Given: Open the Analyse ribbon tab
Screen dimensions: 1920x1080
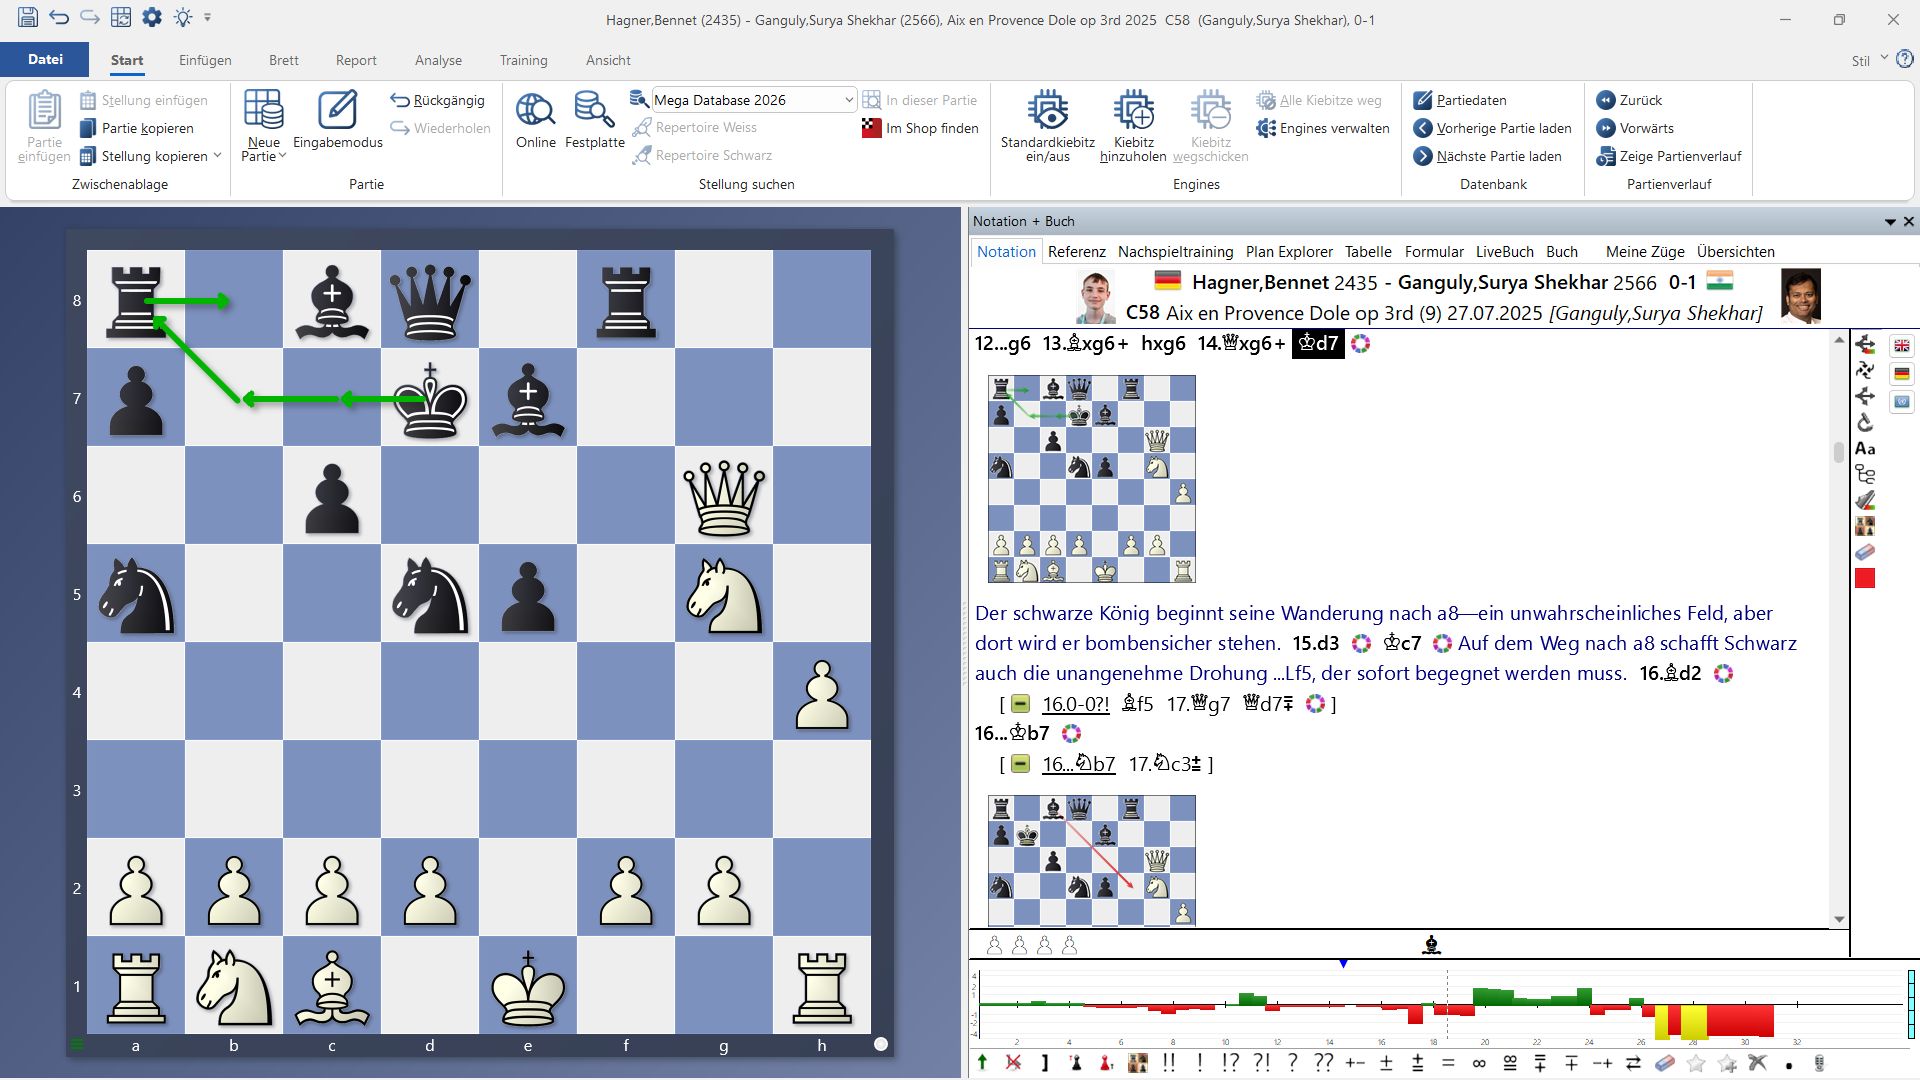Looking at the screenshot, I should point(438,60).
